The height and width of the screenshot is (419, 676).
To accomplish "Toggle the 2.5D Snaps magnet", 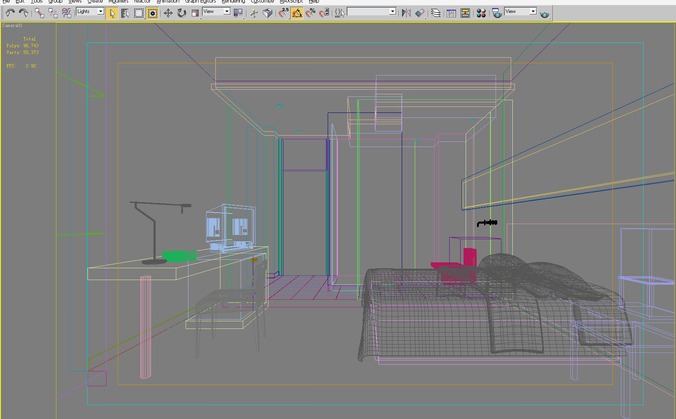I will (x=283, y=13).
